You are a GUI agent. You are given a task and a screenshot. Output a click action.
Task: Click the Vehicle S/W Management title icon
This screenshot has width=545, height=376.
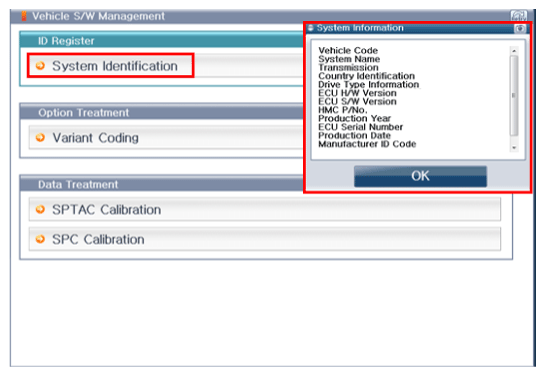pos(24,16)
